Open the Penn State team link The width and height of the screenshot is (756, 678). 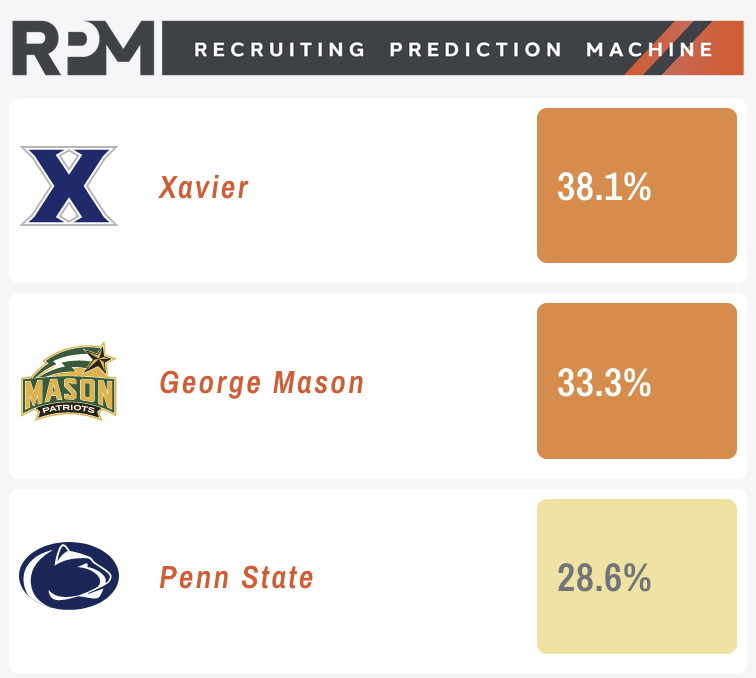[236, 577]
